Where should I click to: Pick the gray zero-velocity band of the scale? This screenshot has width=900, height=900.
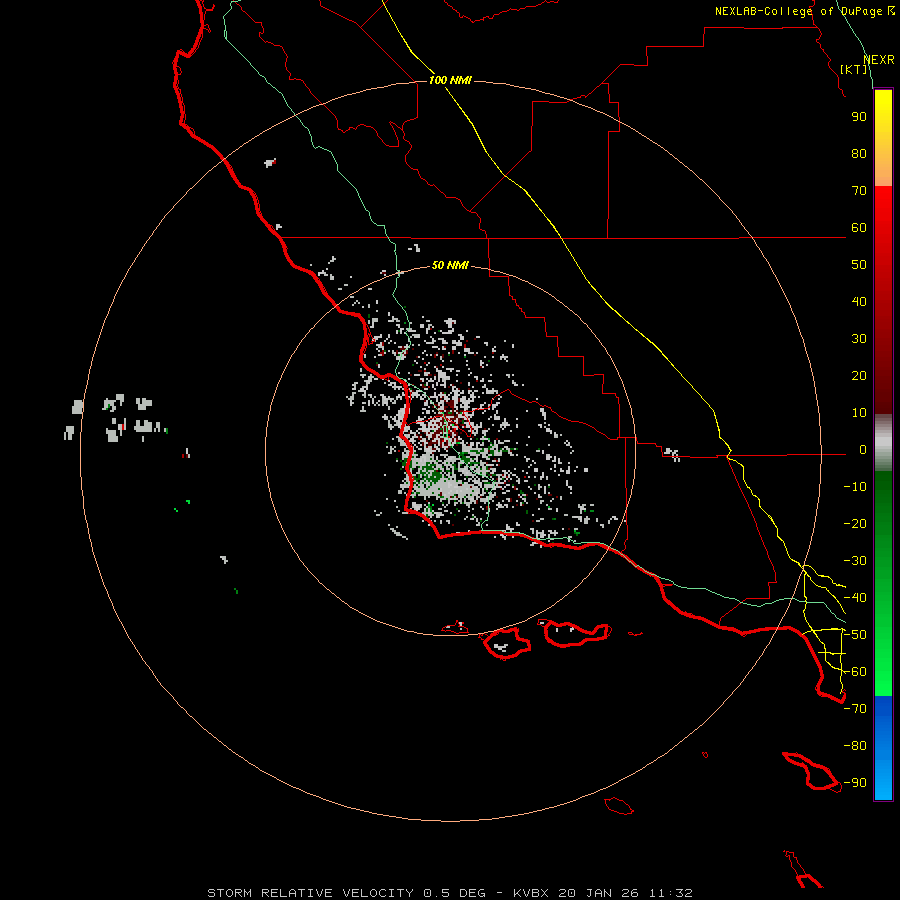(x=883, y=443)
